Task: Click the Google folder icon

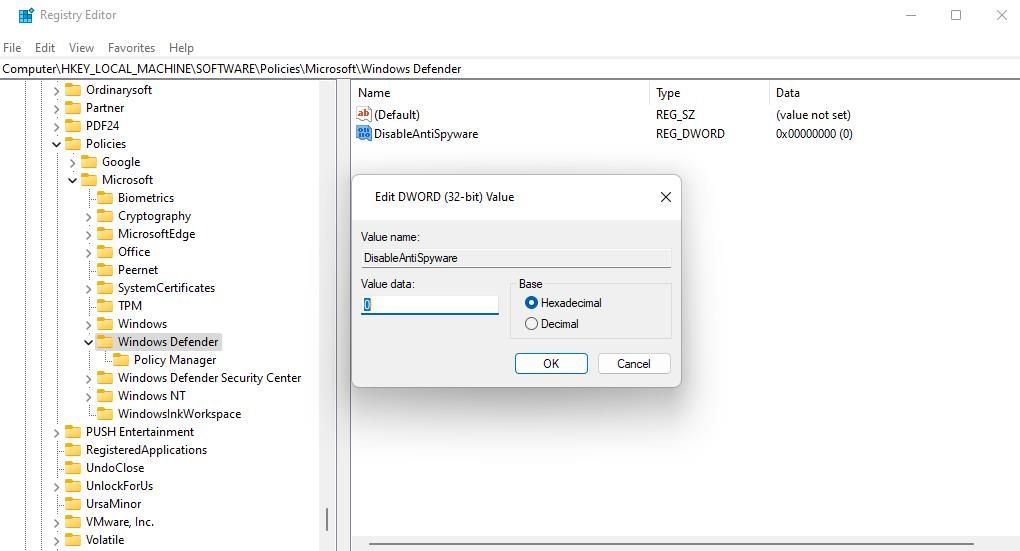Action: click(x=89, y=162)
